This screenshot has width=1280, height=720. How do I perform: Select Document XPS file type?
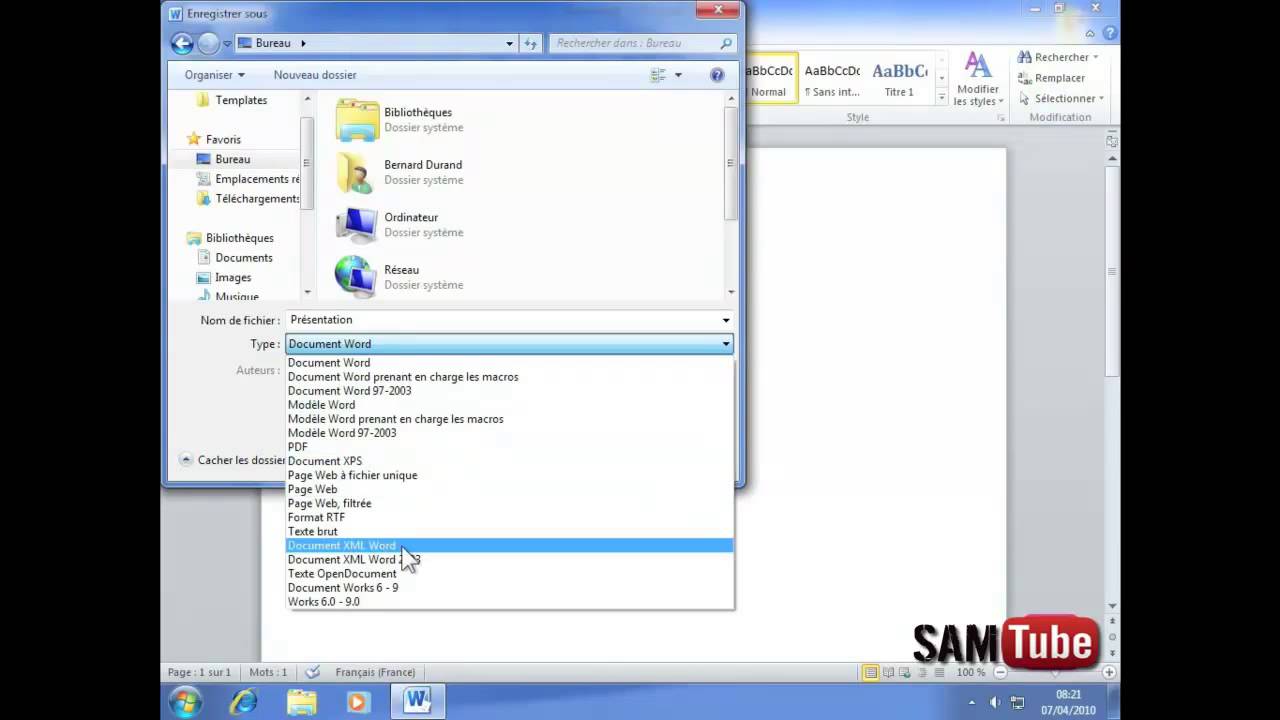pyautogui.click(x=510, y=461)
